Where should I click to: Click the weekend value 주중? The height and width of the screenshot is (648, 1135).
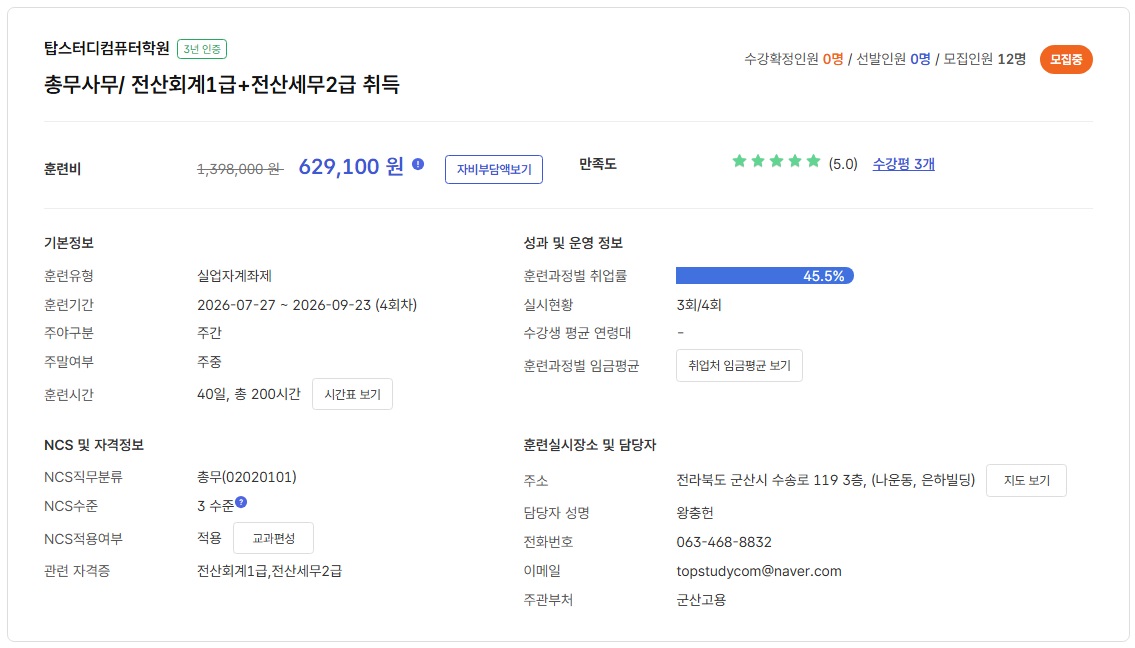click(x=209, y=361)
